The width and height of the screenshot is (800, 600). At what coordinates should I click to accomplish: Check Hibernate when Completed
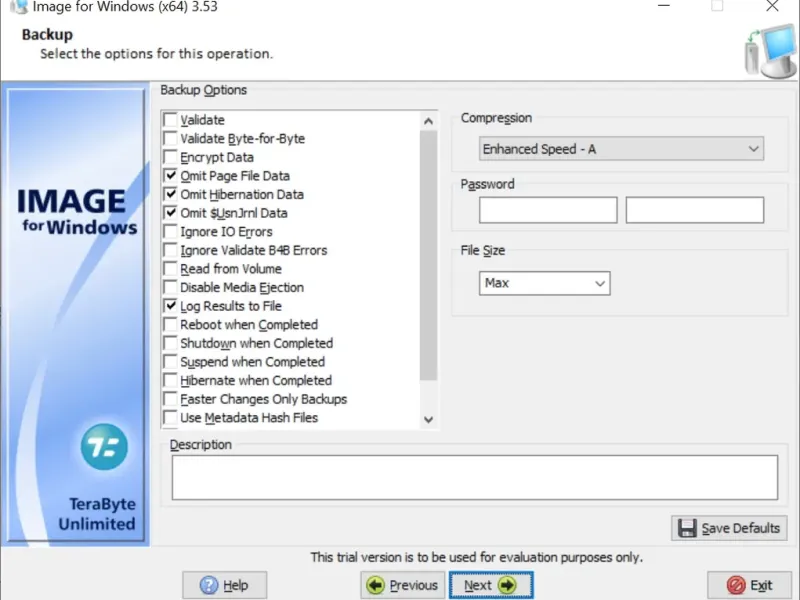pos(170,381)
